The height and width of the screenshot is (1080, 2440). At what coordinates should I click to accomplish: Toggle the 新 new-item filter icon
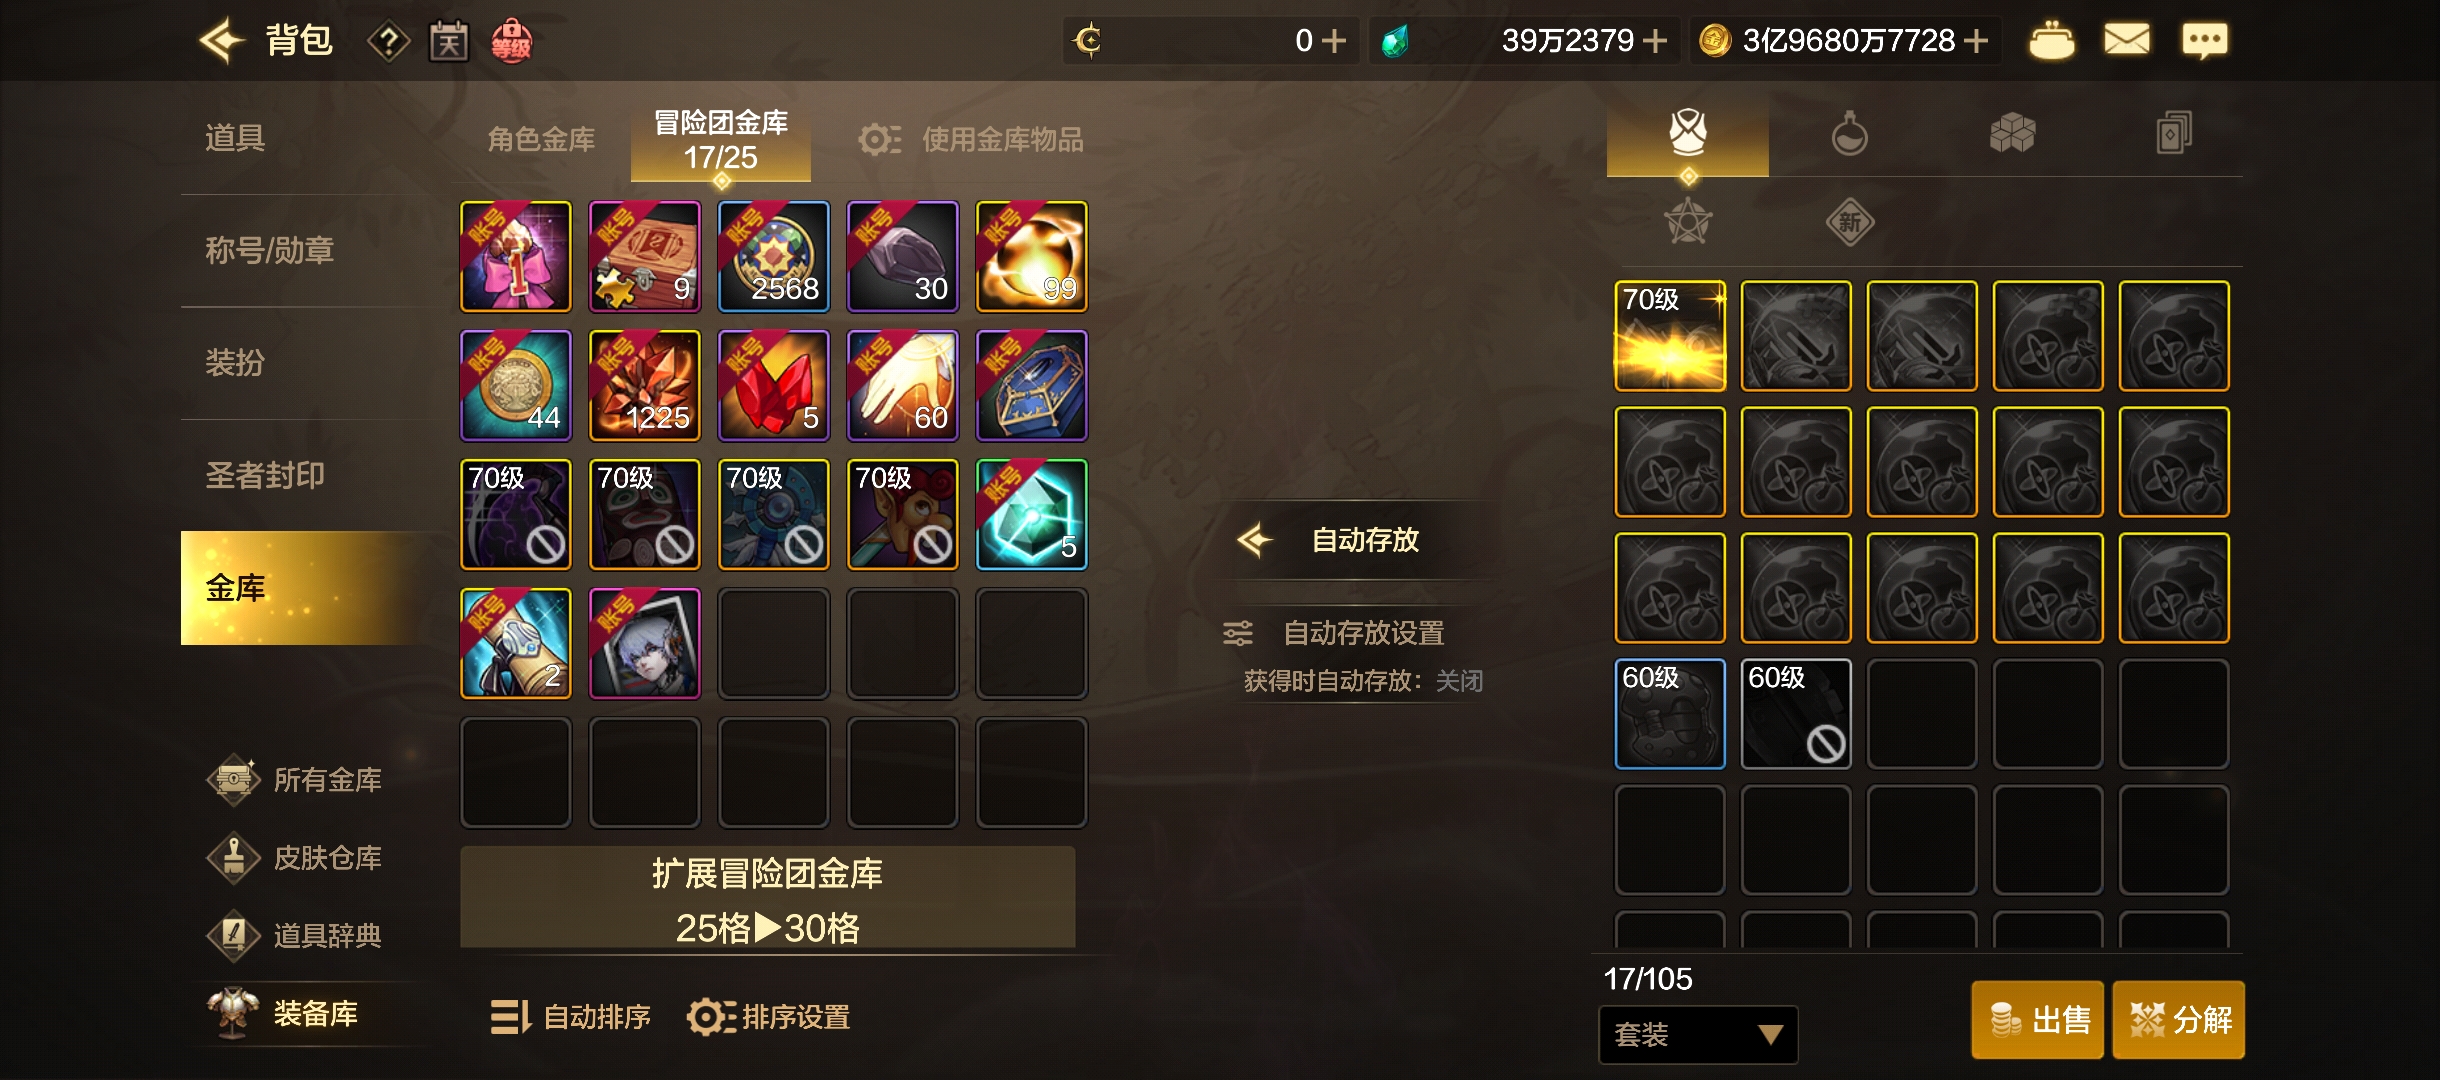pyautogui.click(x=1849, y=222)
